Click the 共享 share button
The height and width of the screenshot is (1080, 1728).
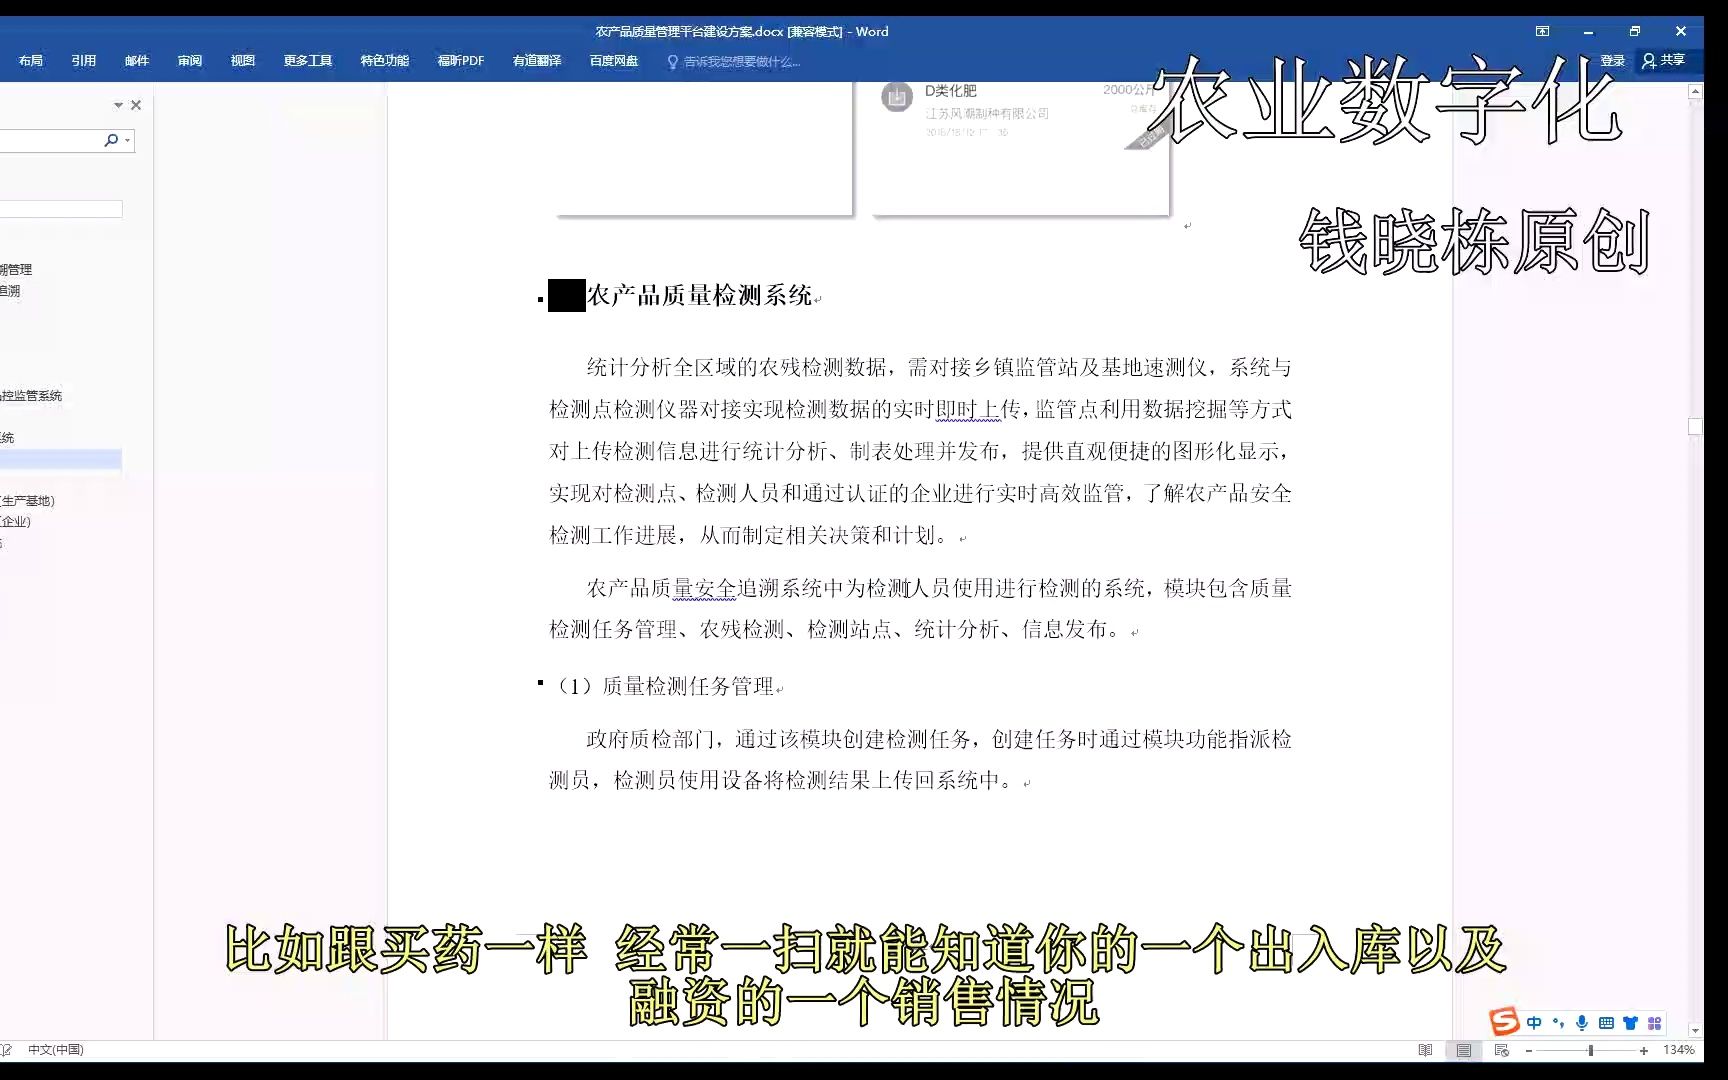pyautogui.click(x=1663, y=61)
